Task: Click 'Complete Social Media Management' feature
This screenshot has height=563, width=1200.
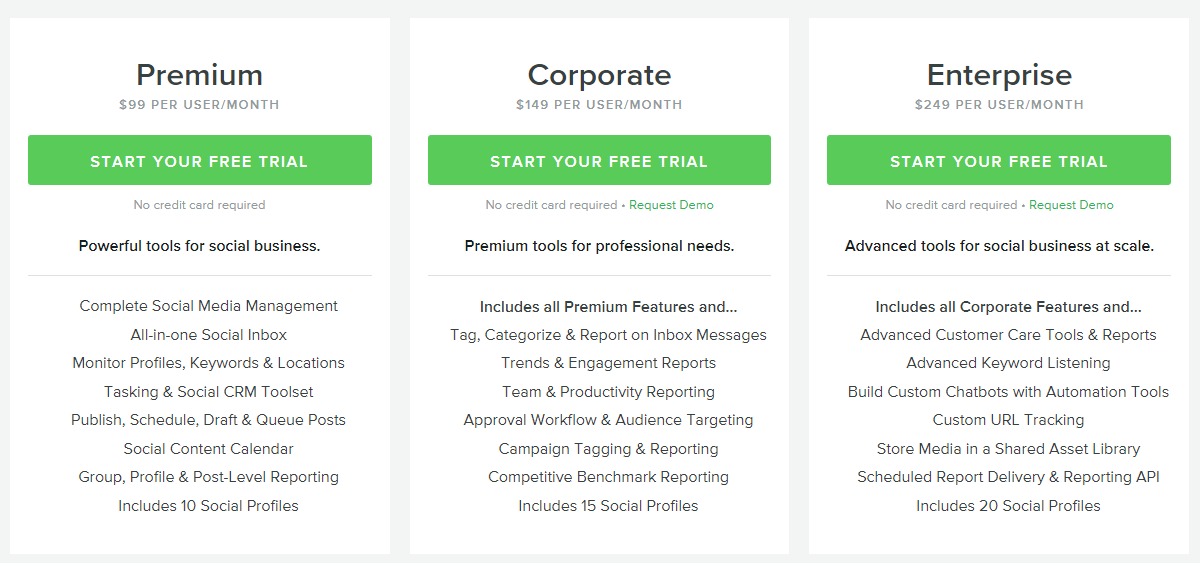Action: 209,306
